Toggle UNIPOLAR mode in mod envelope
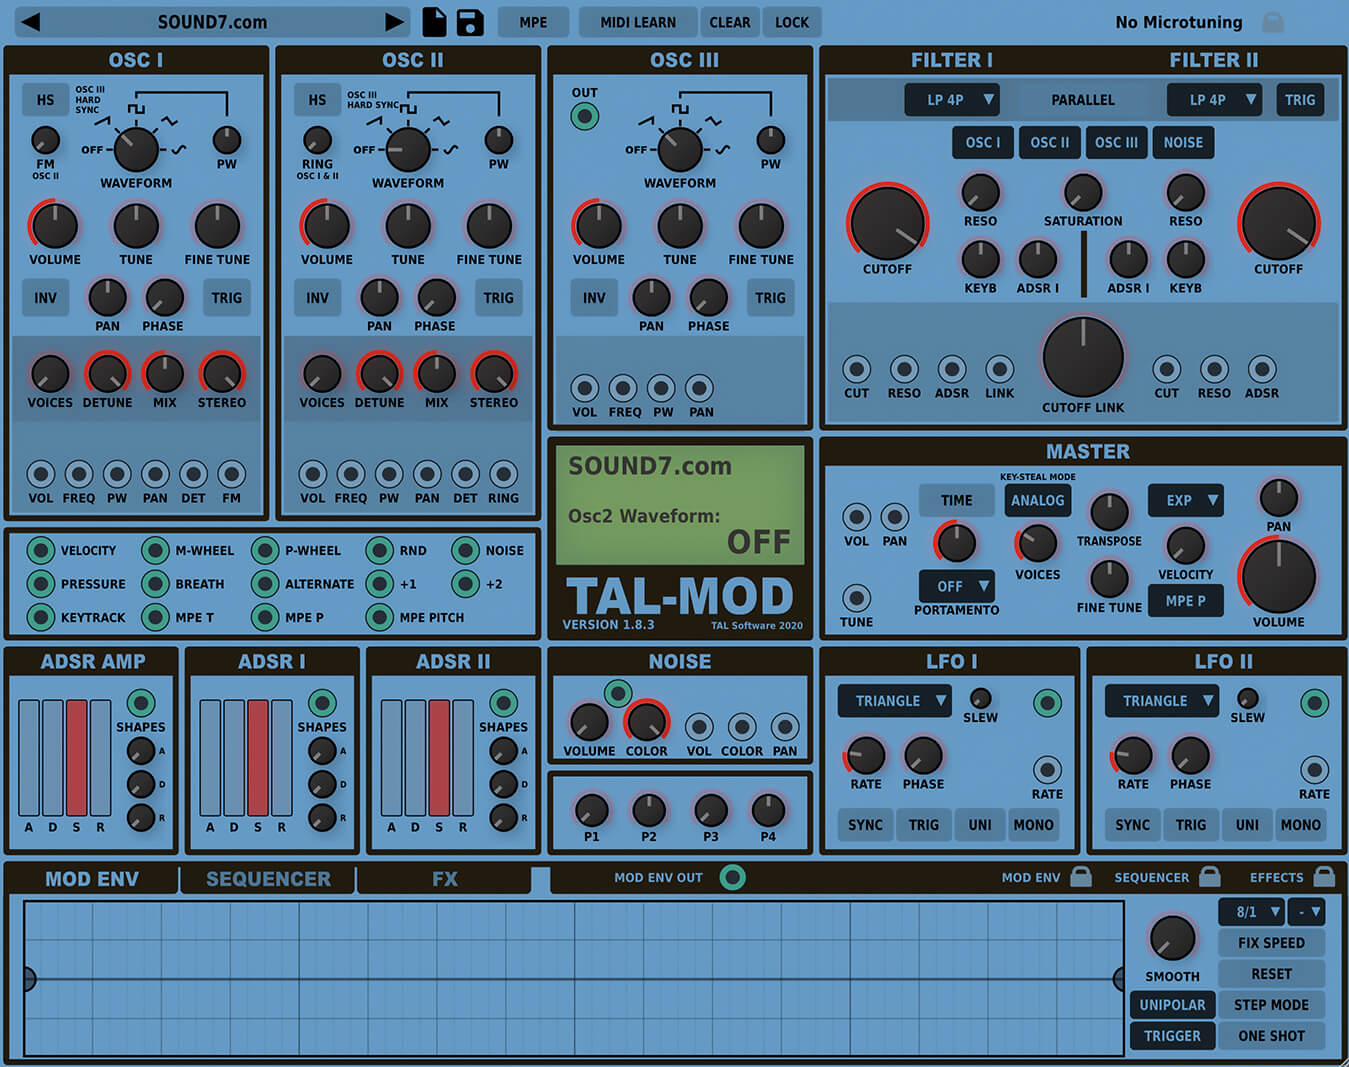The width and height of the screenshot is (1349, 1067). [1172, 1005]
